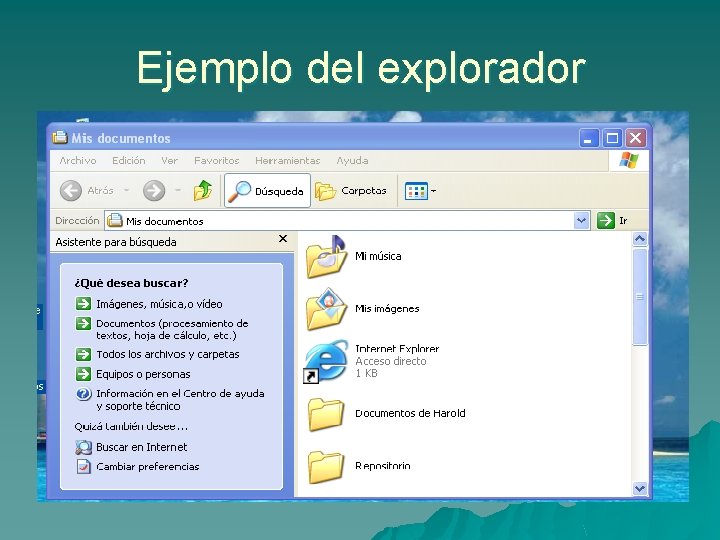Click the help question mark icon
The width and height of the screenshot is (720, 540).
point(83,394)
